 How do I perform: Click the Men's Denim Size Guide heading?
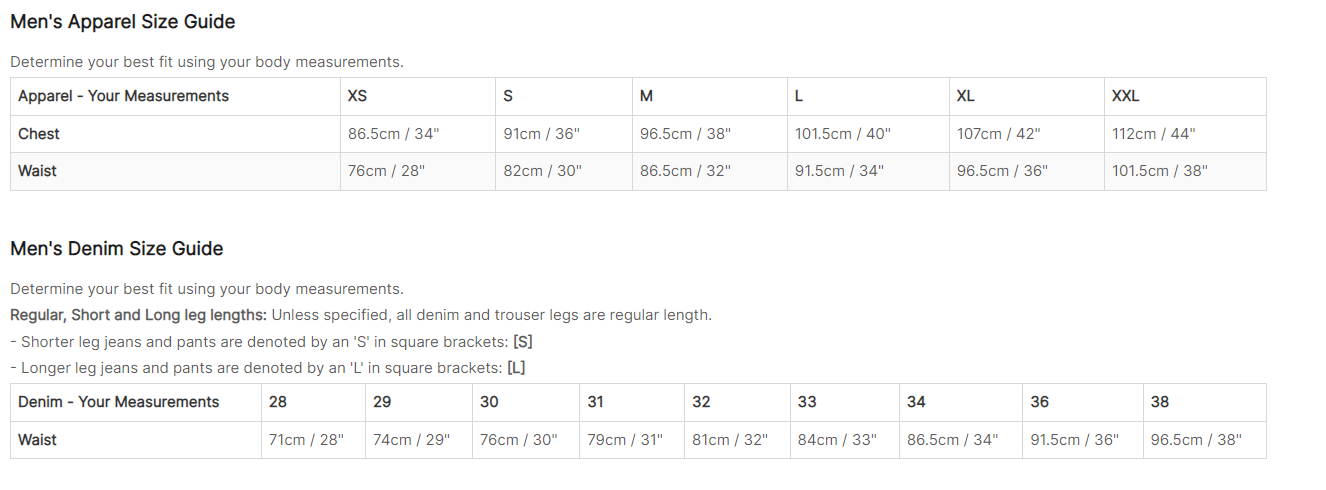click(x=117, y=248)
